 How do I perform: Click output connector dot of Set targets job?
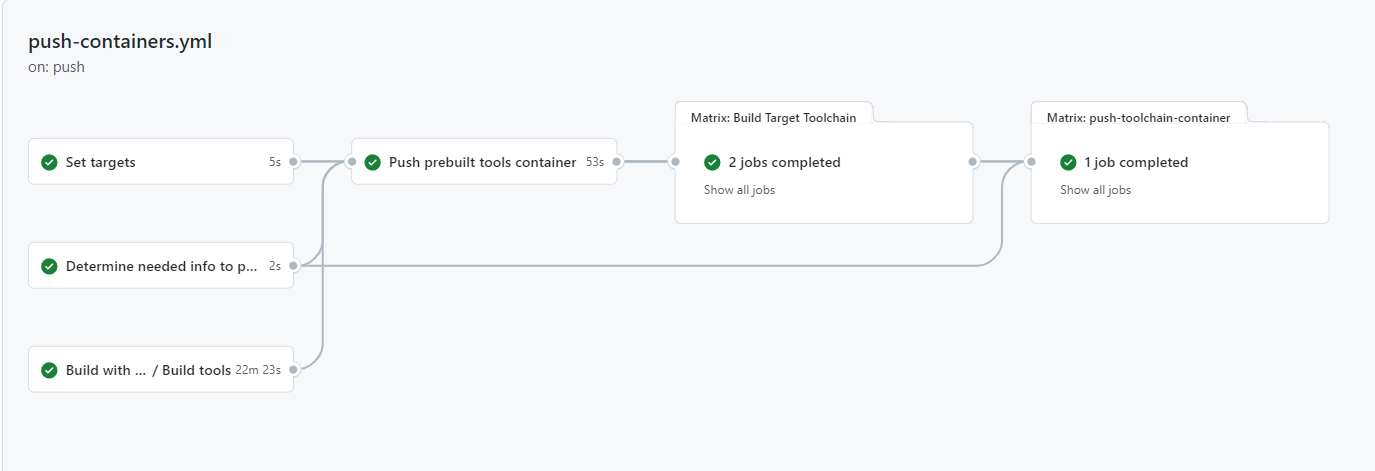point(293,161)
